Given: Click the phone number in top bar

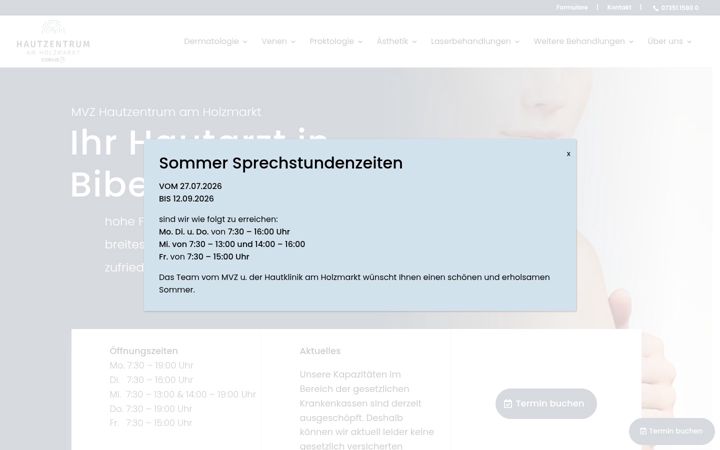Looking at the screenshot, I should point(676,8).
